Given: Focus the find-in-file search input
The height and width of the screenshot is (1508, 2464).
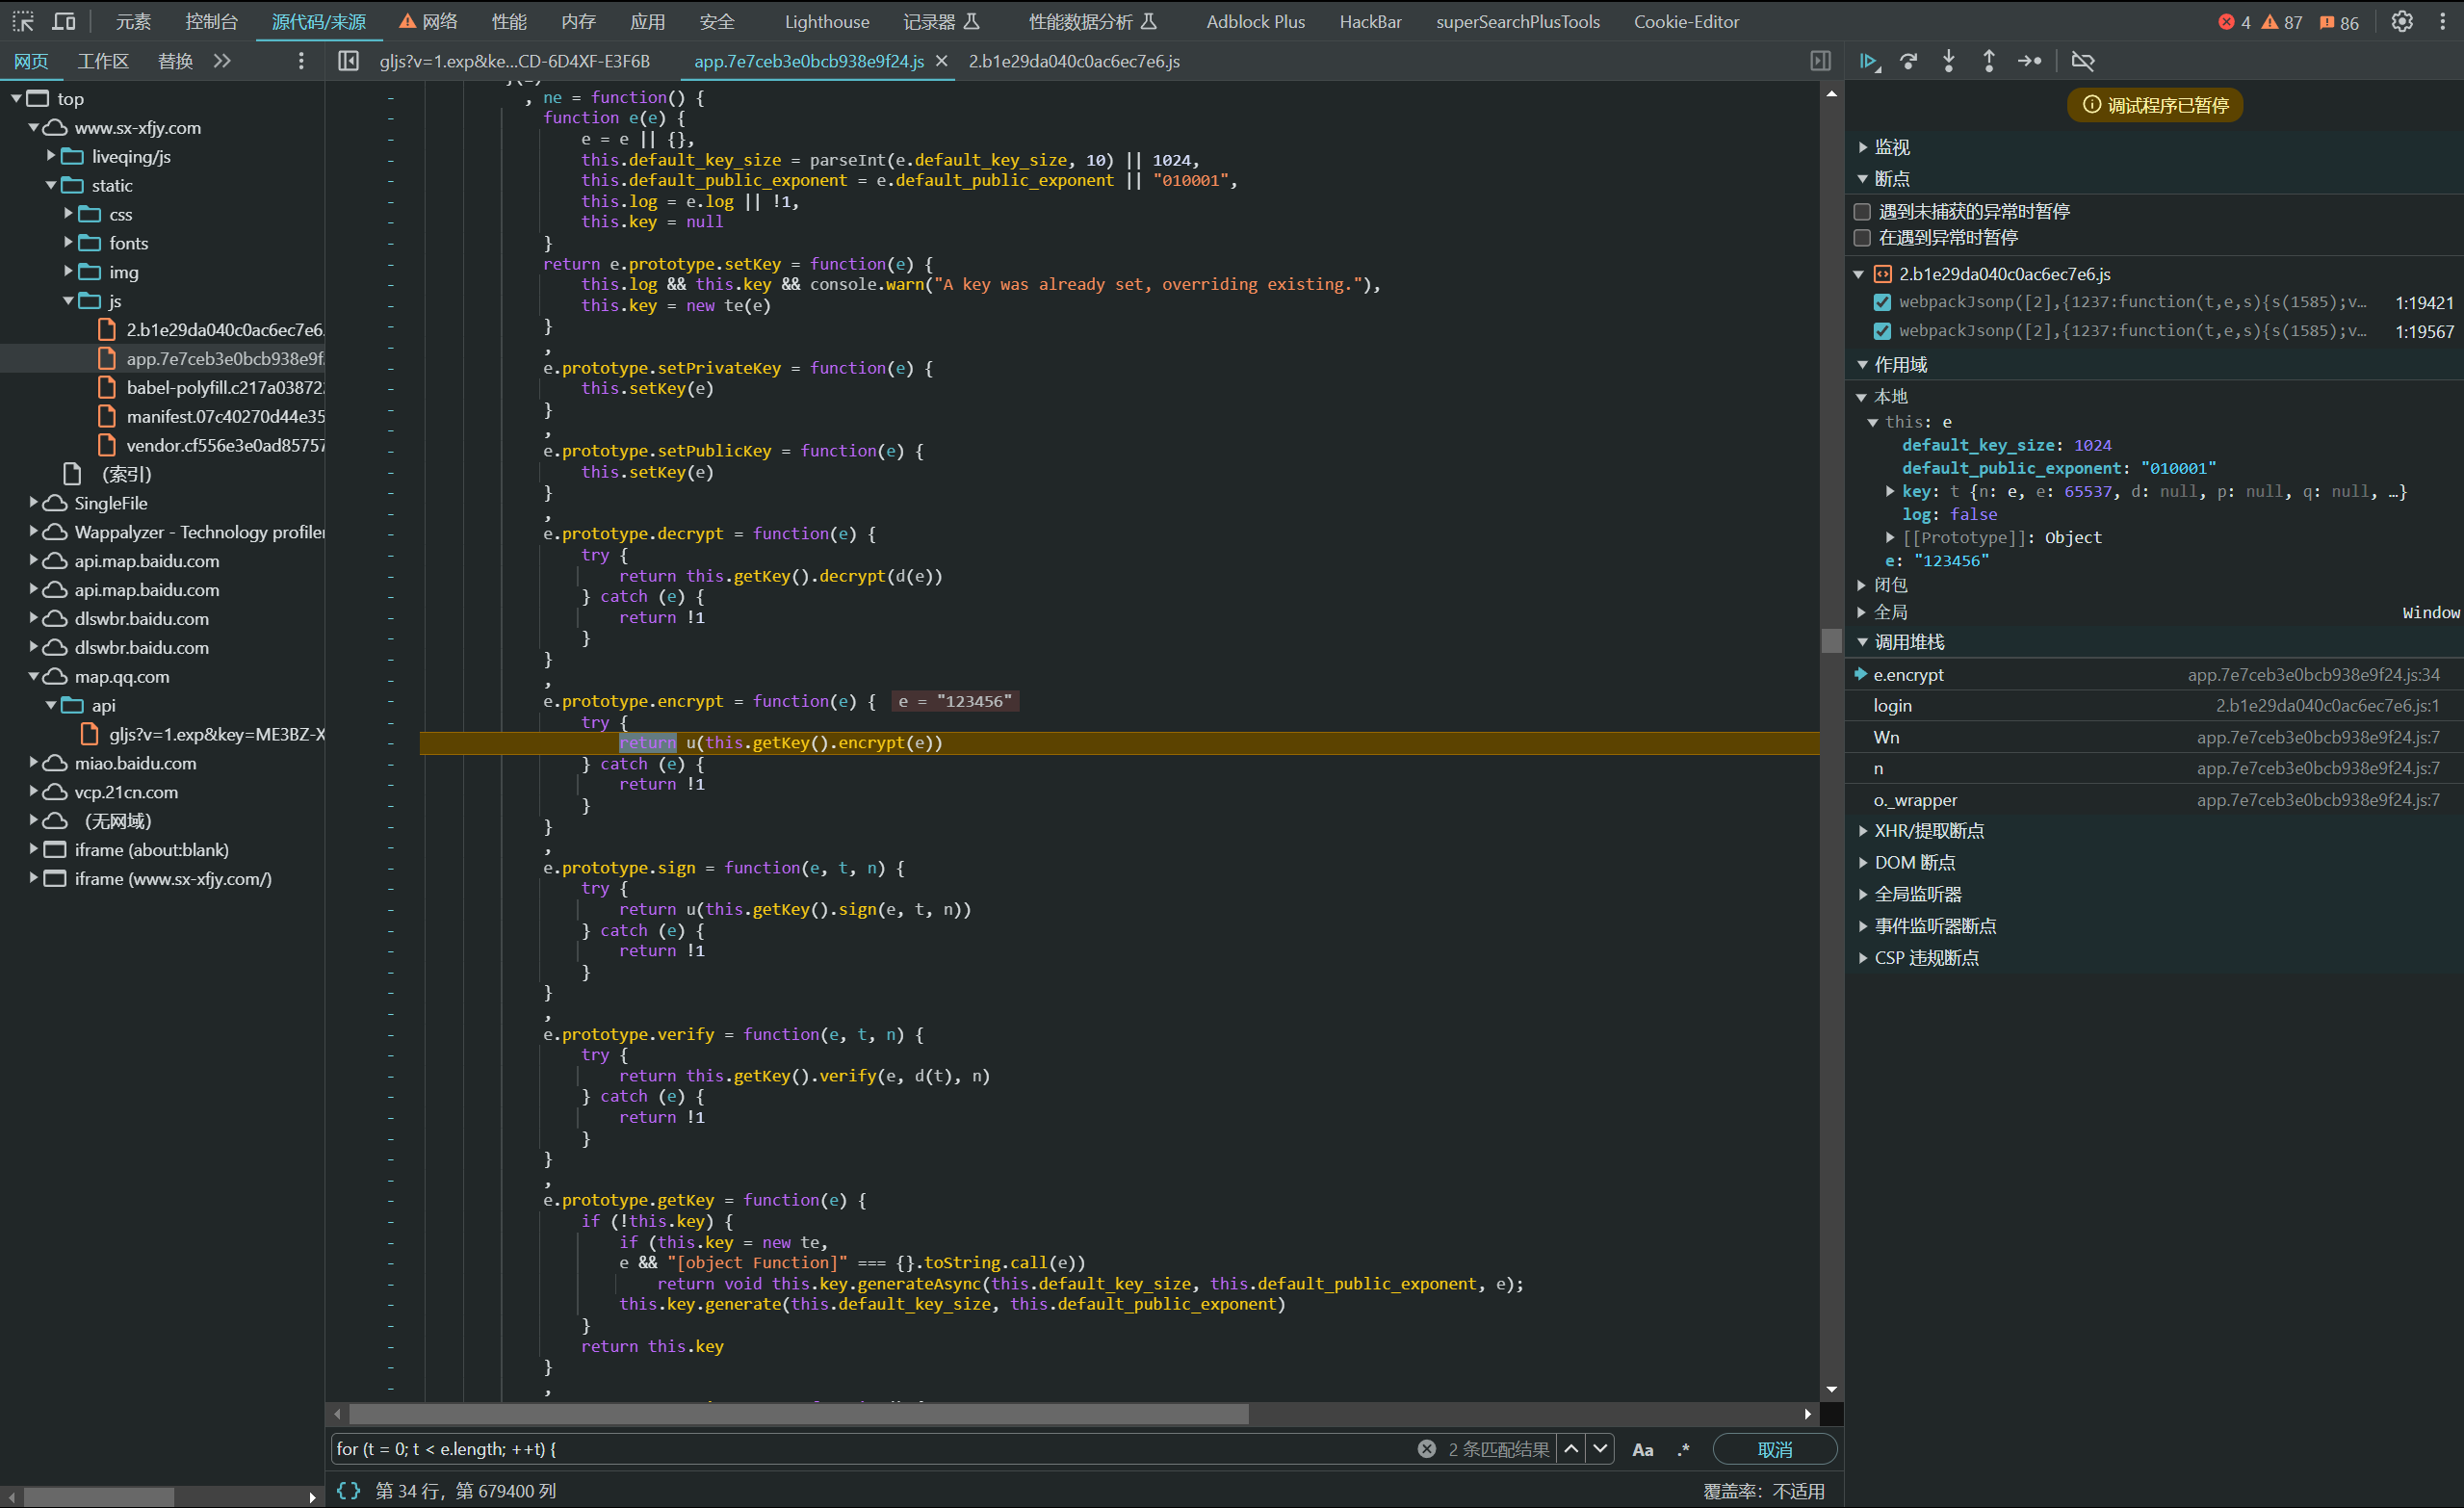Looking at the screenshot, I should [x=870, y=1449].
